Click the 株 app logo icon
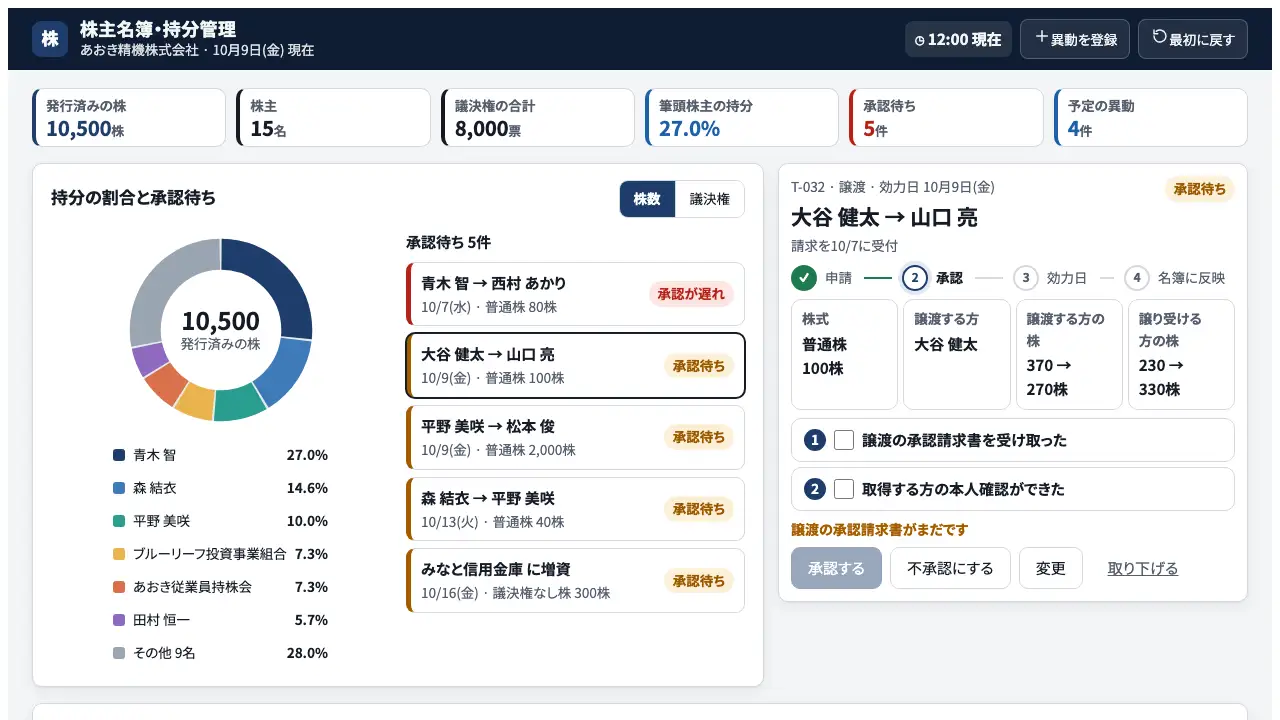This screenshot has width=1280, height=720. click(50, 39)
